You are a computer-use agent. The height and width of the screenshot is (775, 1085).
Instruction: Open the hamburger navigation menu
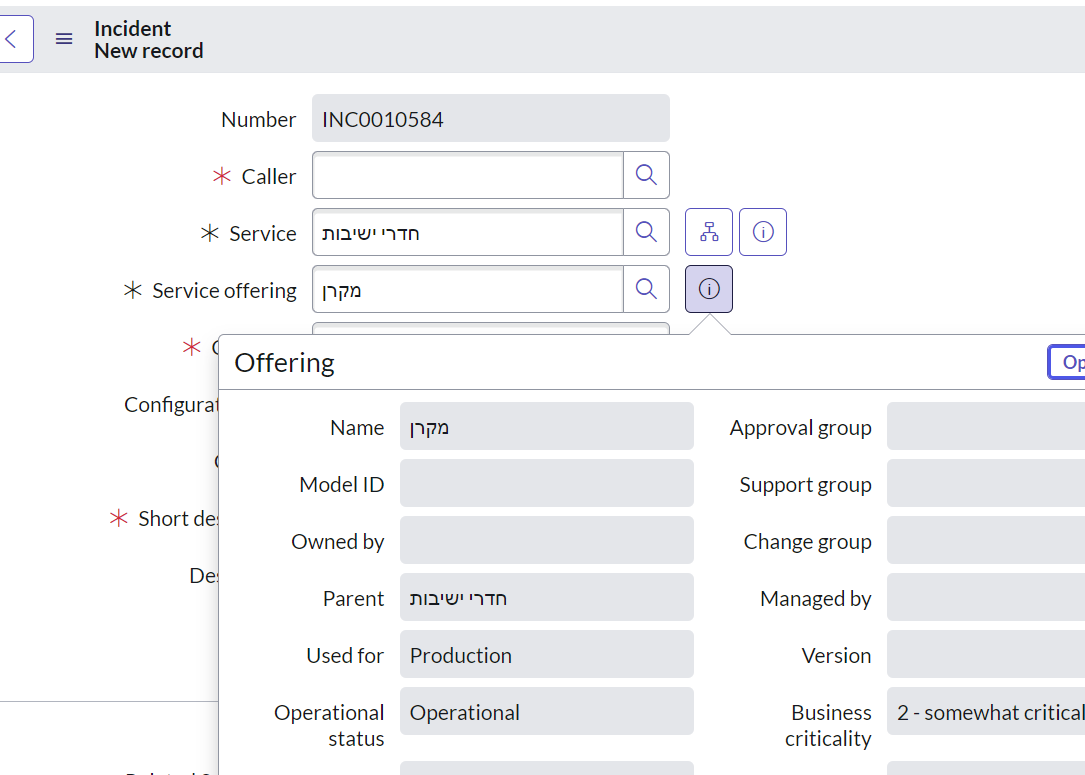64,39
